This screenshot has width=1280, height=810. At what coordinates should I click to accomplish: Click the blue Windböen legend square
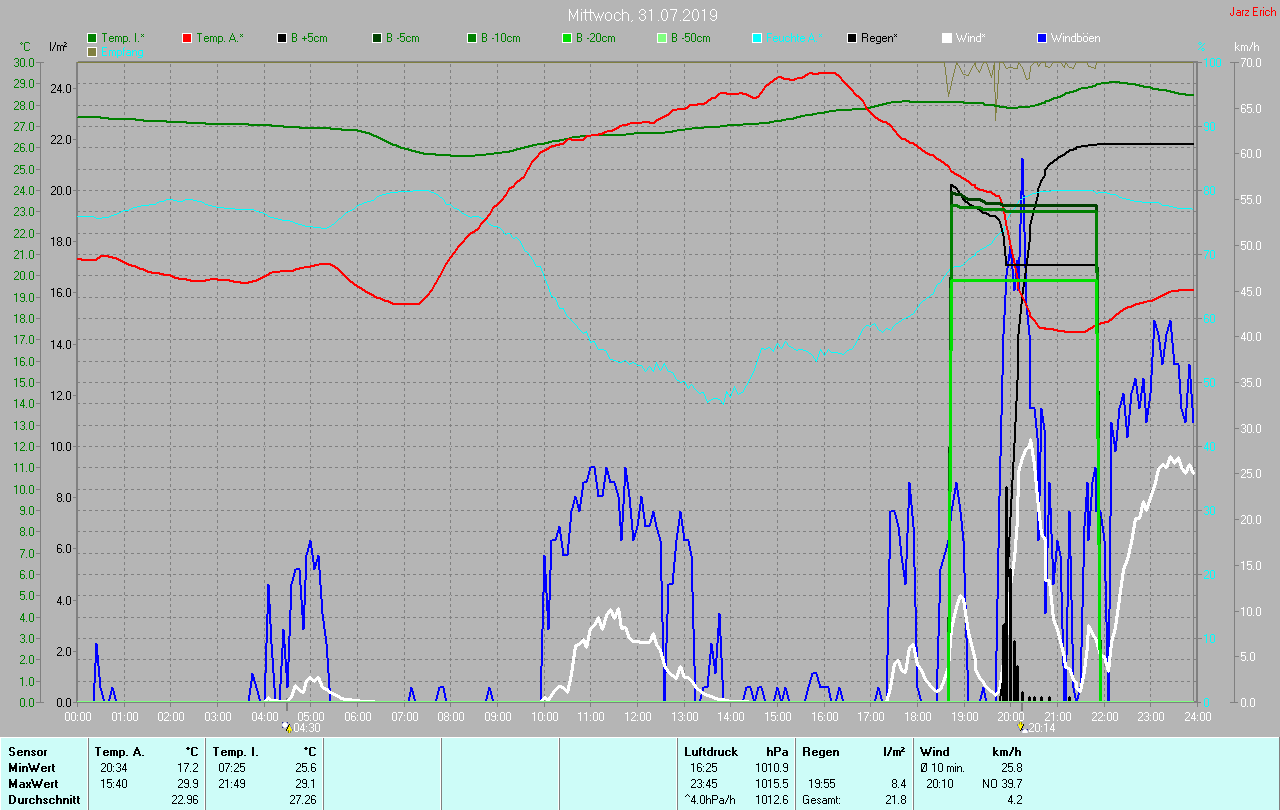coord(1042,38)
